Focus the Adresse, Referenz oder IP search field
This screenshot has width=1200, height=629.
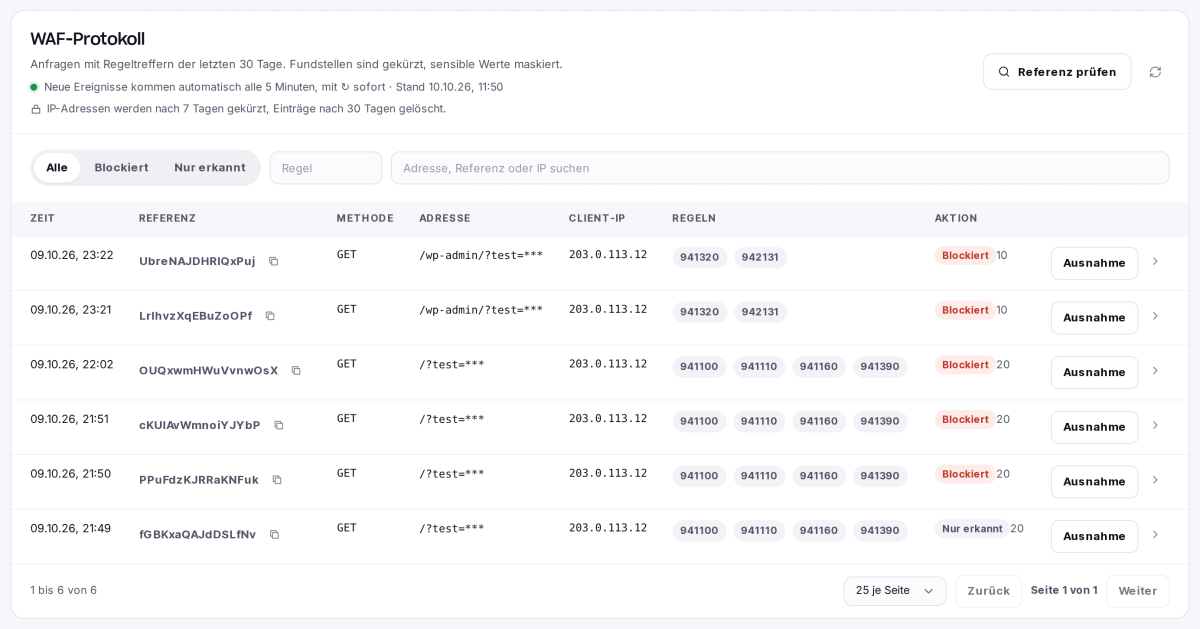click(x=780, y=168)
